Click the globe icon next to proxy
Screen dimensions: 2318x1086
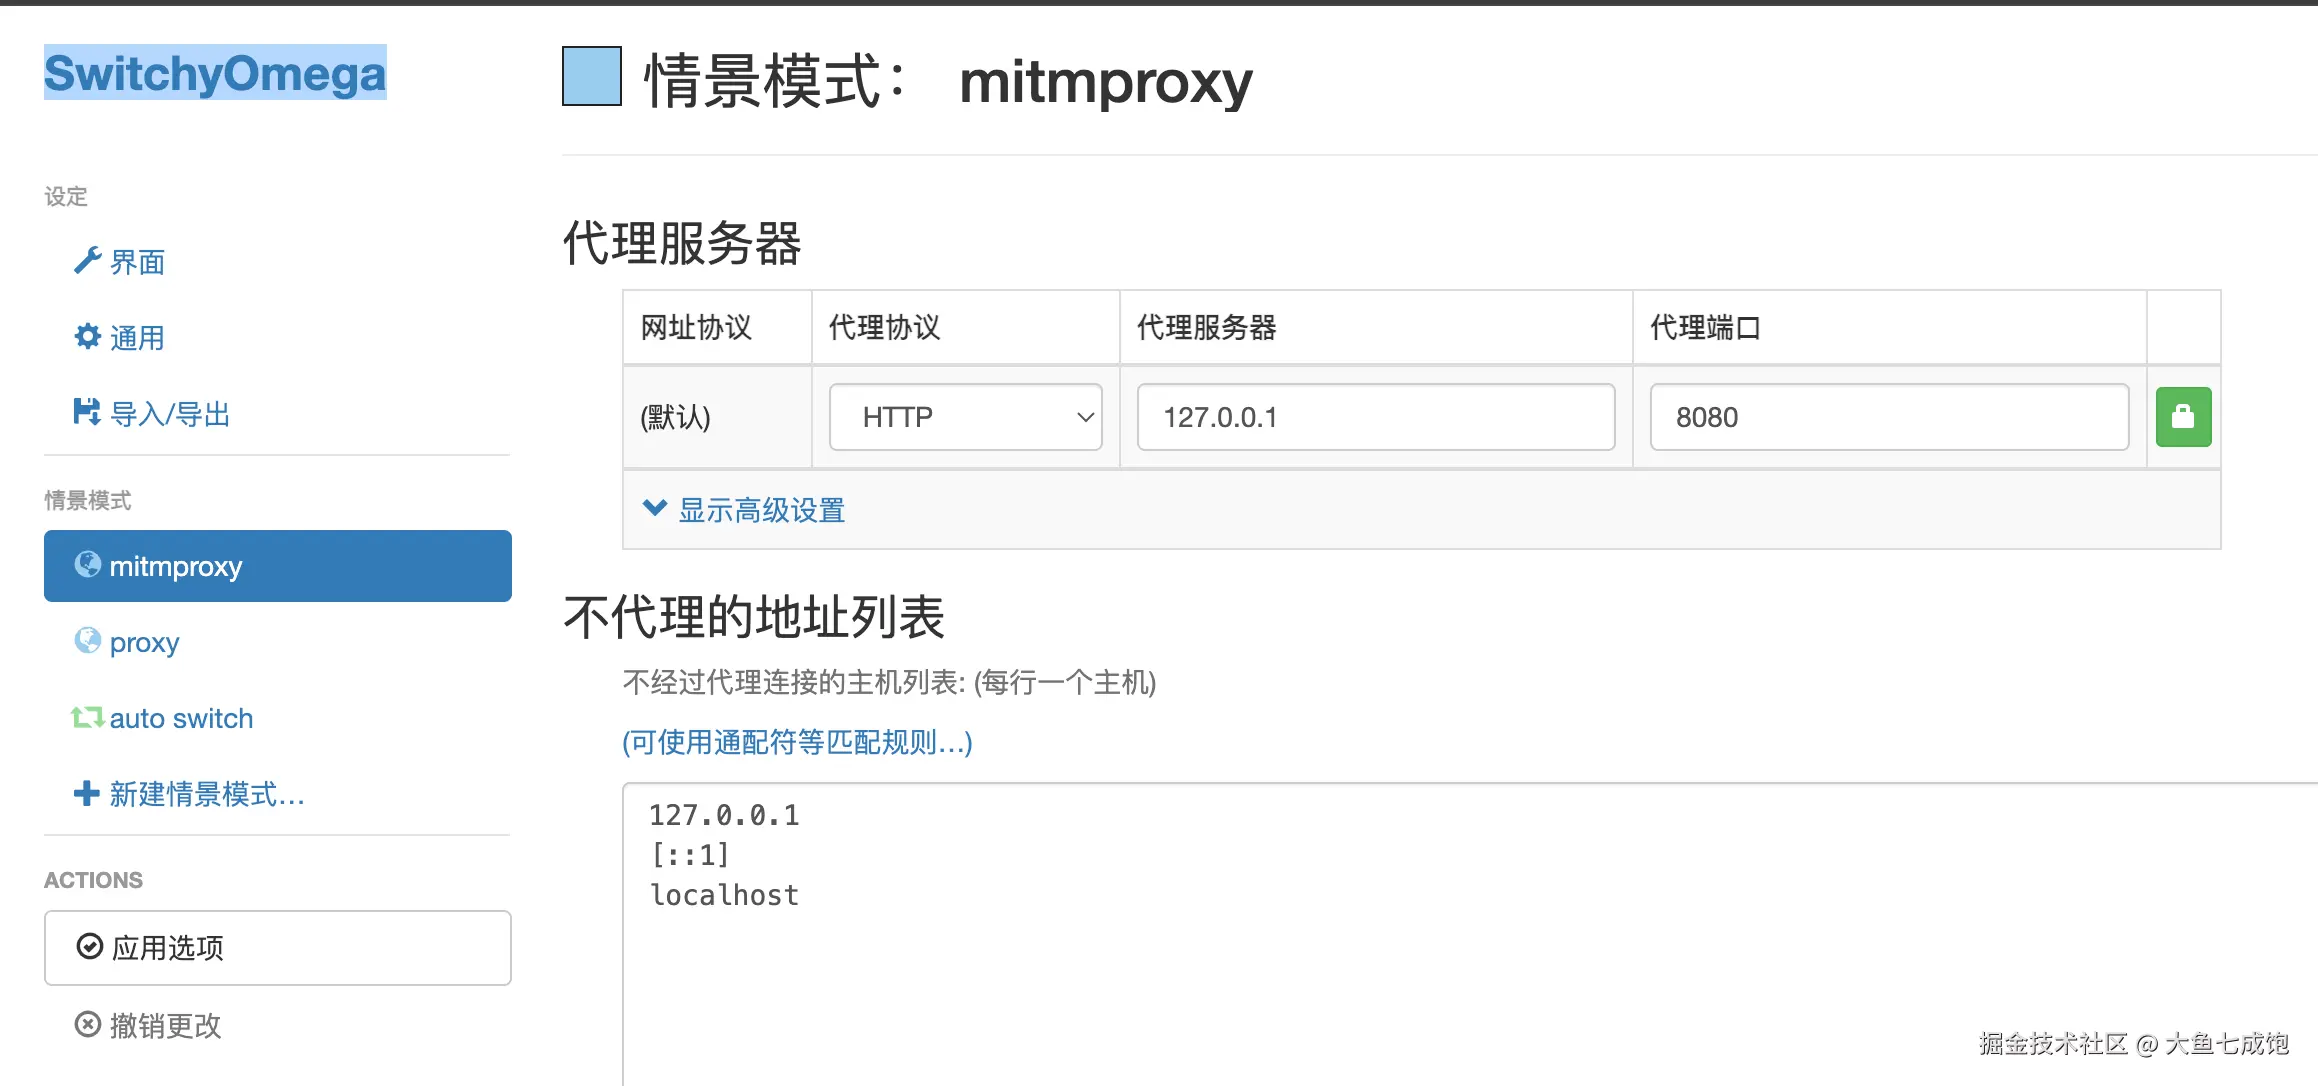click(x=88, y=641)
